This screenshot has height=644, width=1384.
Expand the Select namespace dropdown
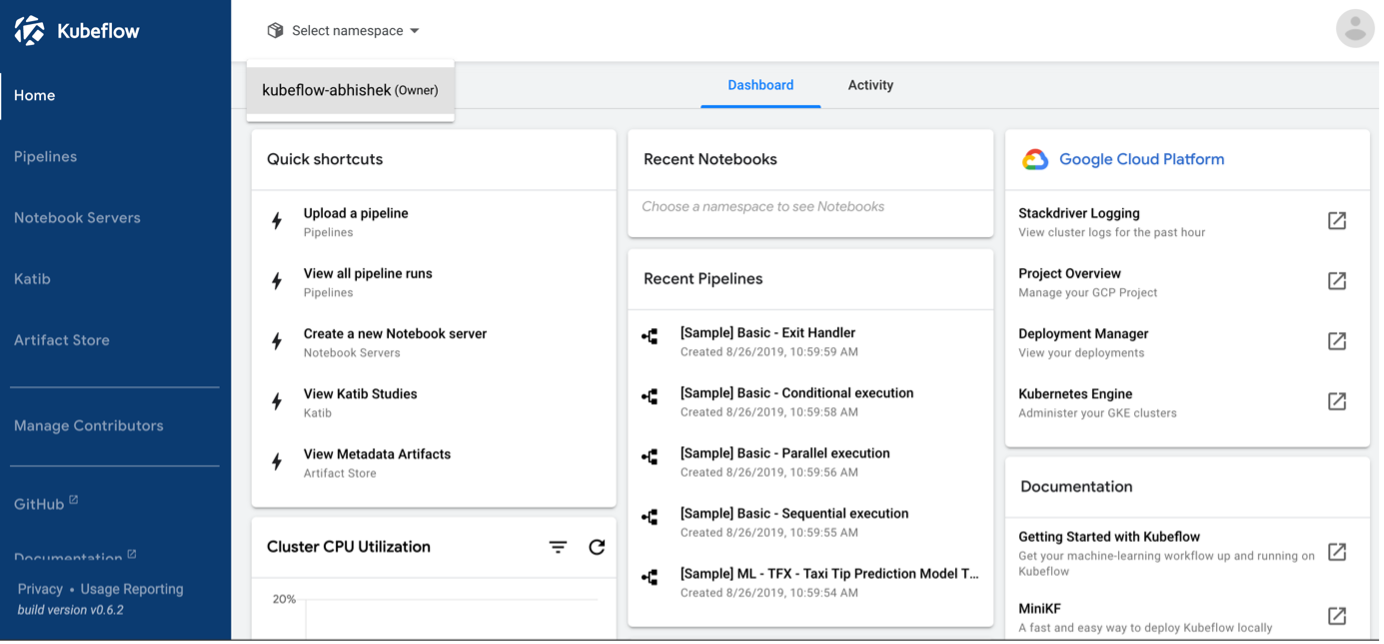click(345, 31)
